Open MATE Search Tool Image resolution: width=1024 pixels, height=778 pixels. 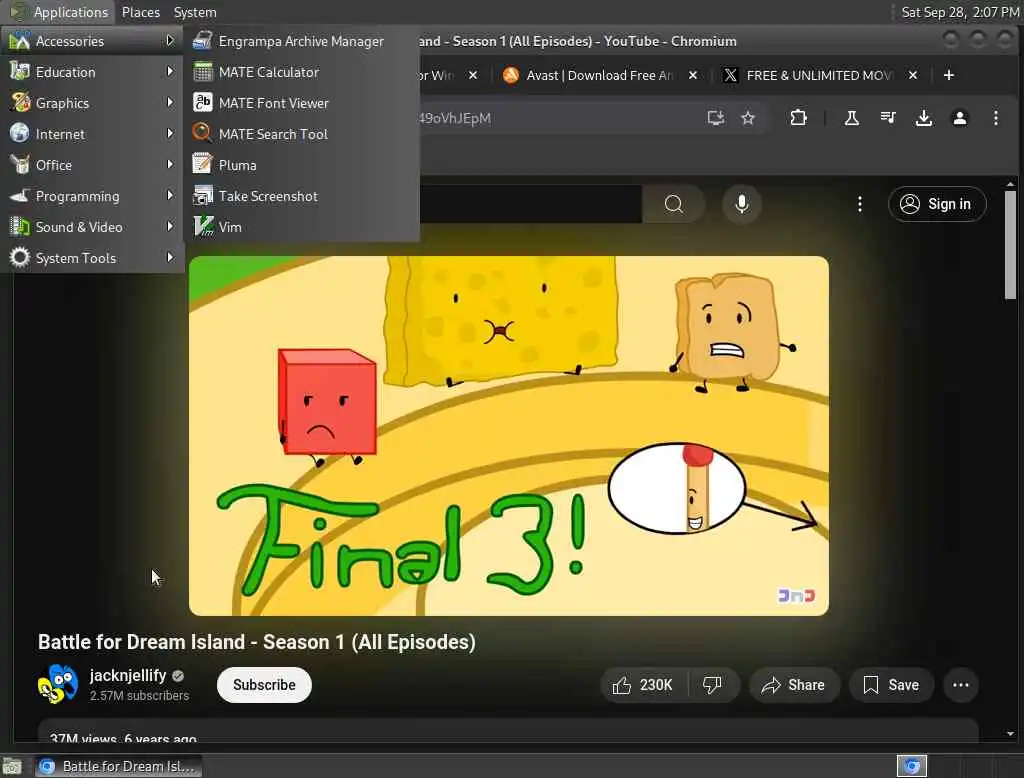301,134
